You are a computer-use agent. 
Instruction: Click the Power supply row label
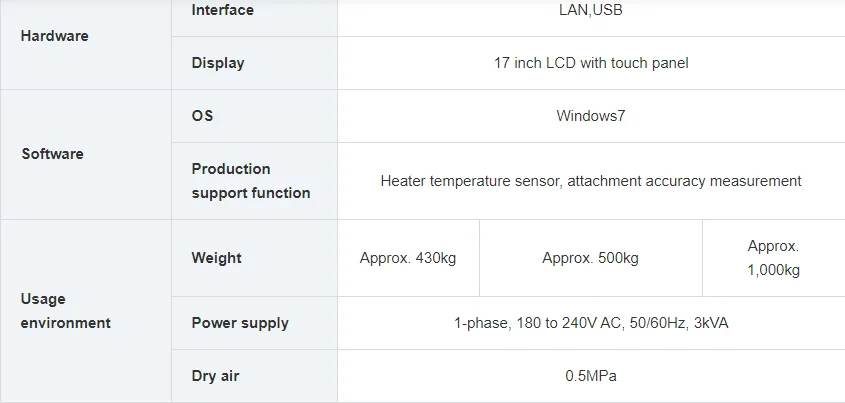(x=240, y=323)
